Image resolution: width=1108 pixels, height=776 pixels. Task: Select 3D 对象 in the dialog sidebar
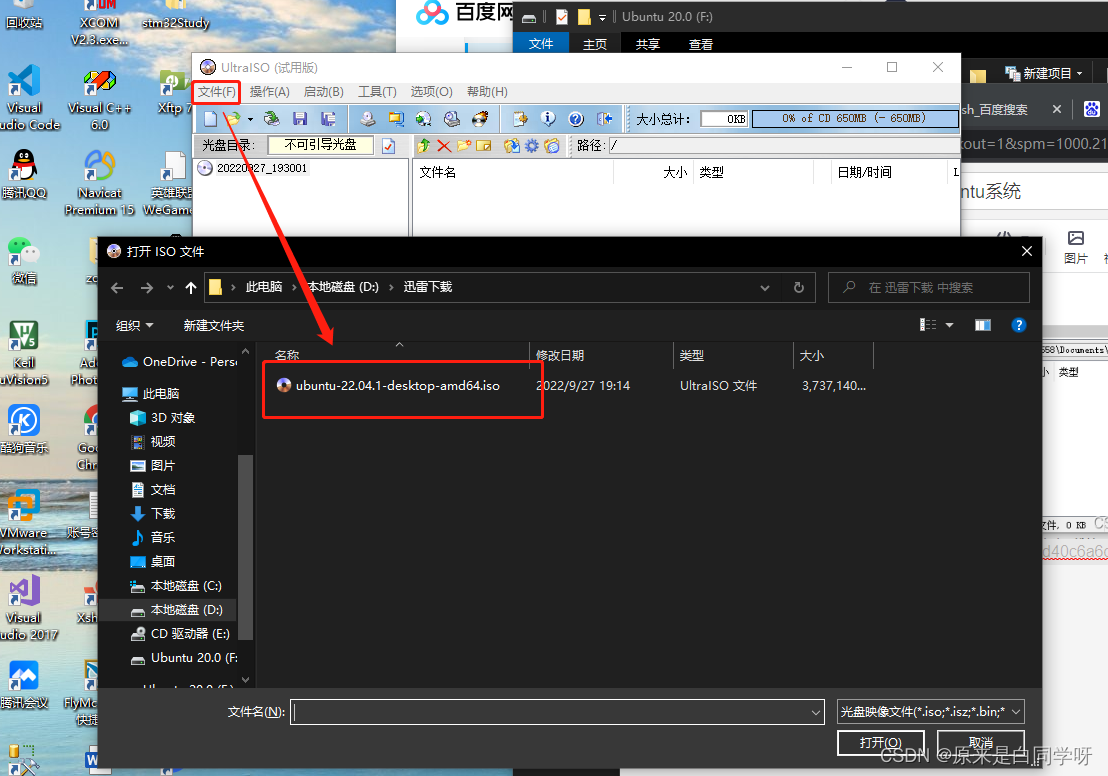click(x=163, y=418)
